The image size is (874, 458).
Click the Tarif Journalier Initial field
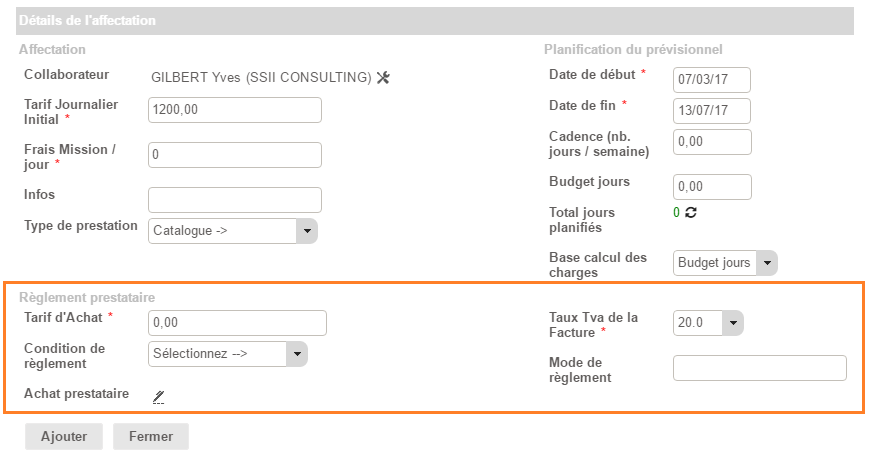235,110
